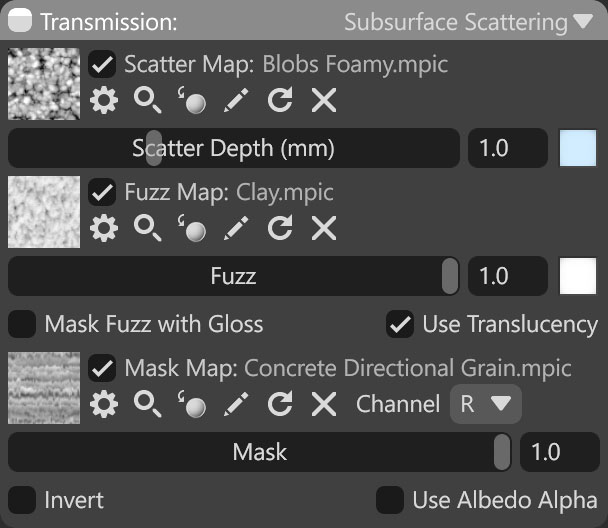Image resolution: width=608 pixels, height=528 pixels.
Task: Enable Use Albedo Alpha checkbox
Action: pyautogui.click(x=390, y=500)
